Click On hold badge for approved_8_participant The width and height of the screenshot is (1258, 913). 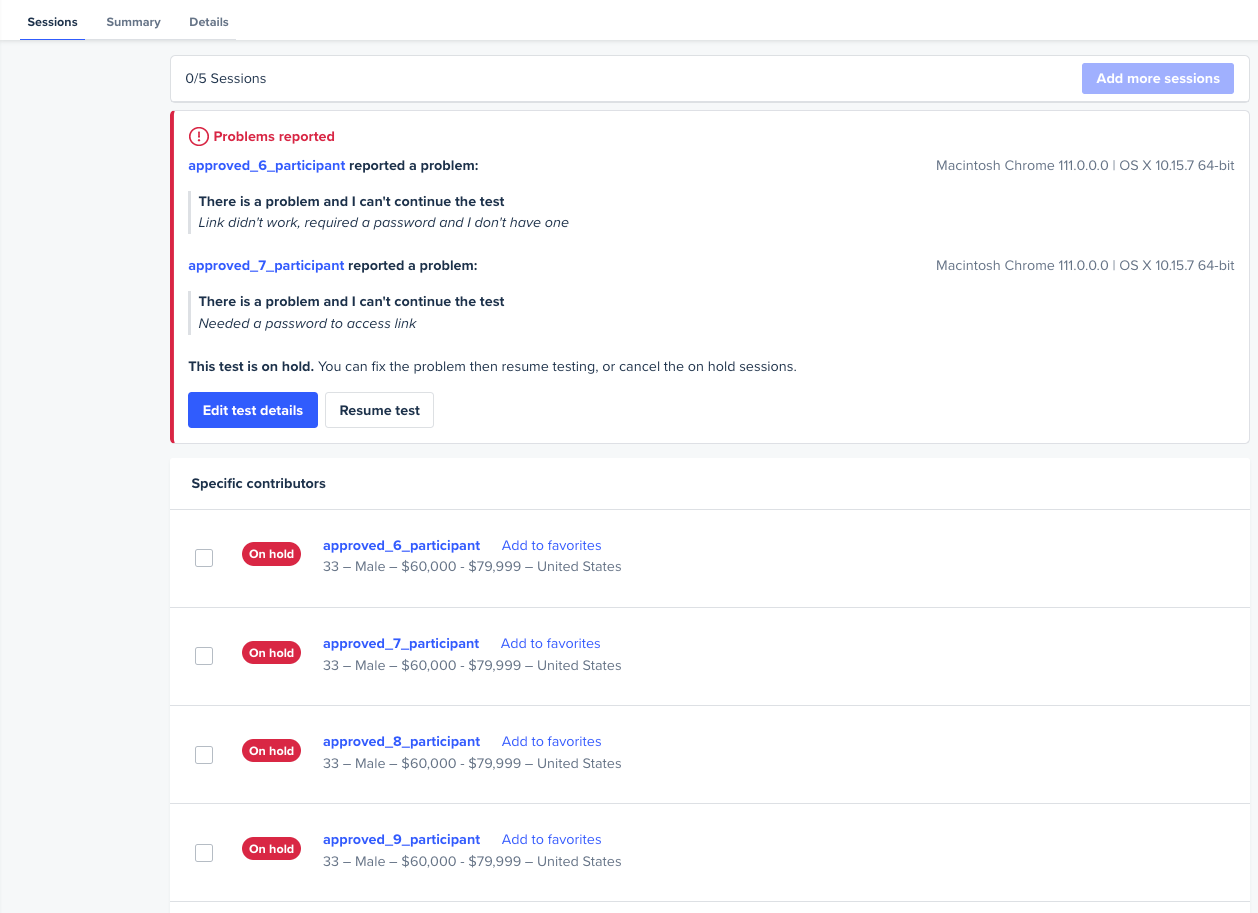271,751
